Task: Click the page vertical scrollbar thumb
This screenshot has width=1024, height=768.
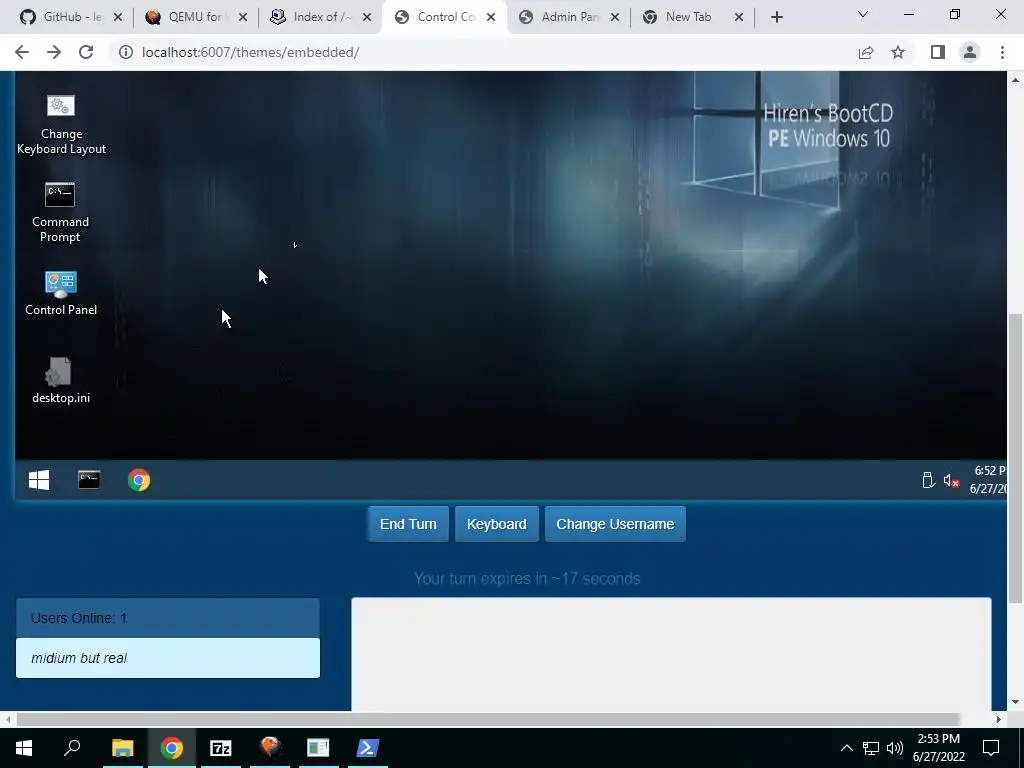Action: pyautogui.click(x=1016, y=458)
